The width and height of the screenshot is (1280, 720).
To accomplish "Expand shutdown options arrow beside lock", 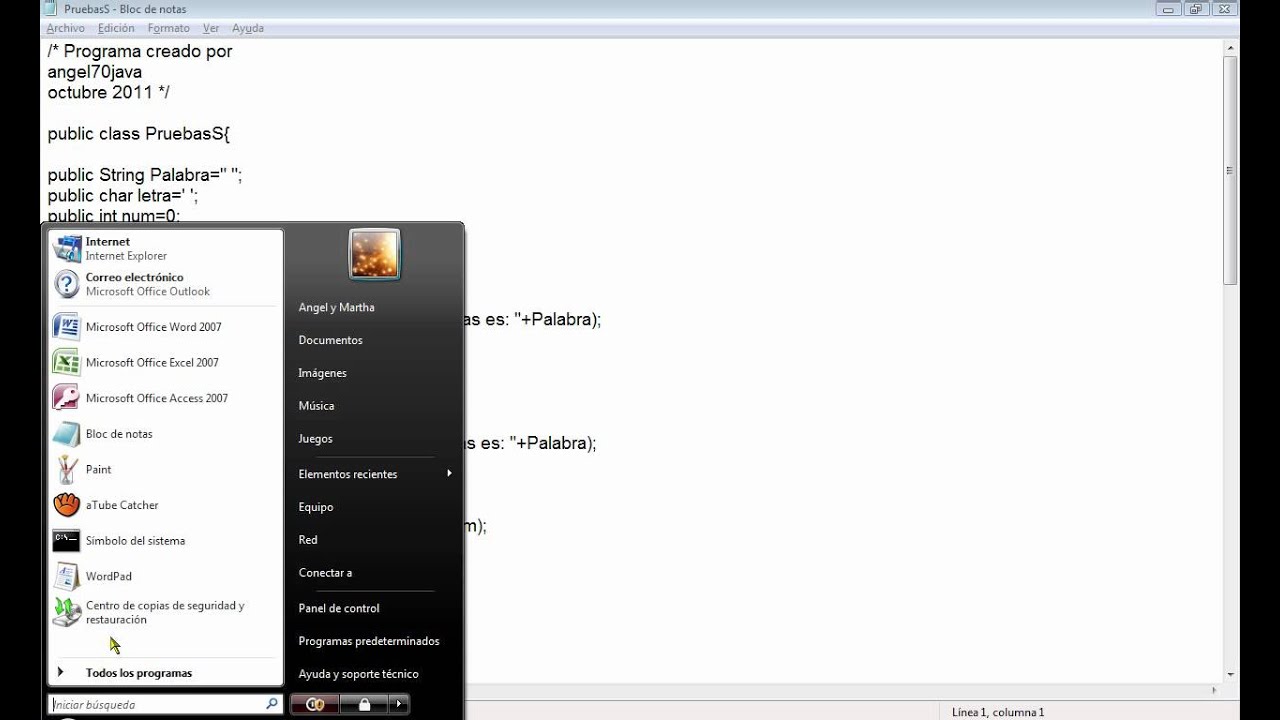I will coord(399,704).
